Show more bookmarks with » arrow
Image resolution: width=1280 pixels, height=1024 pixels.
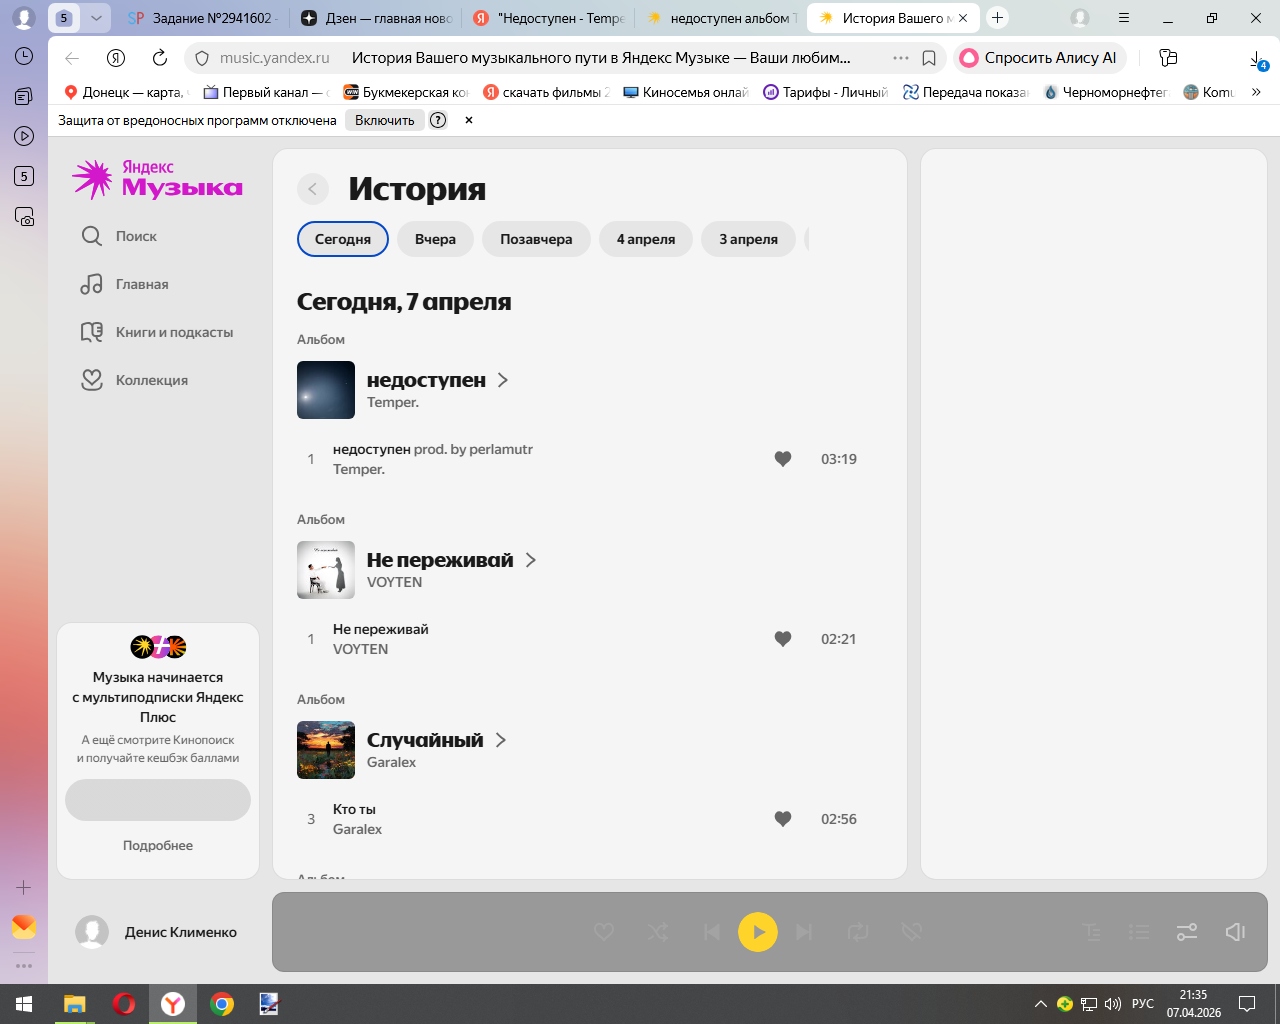click(x=1256, y=92)
